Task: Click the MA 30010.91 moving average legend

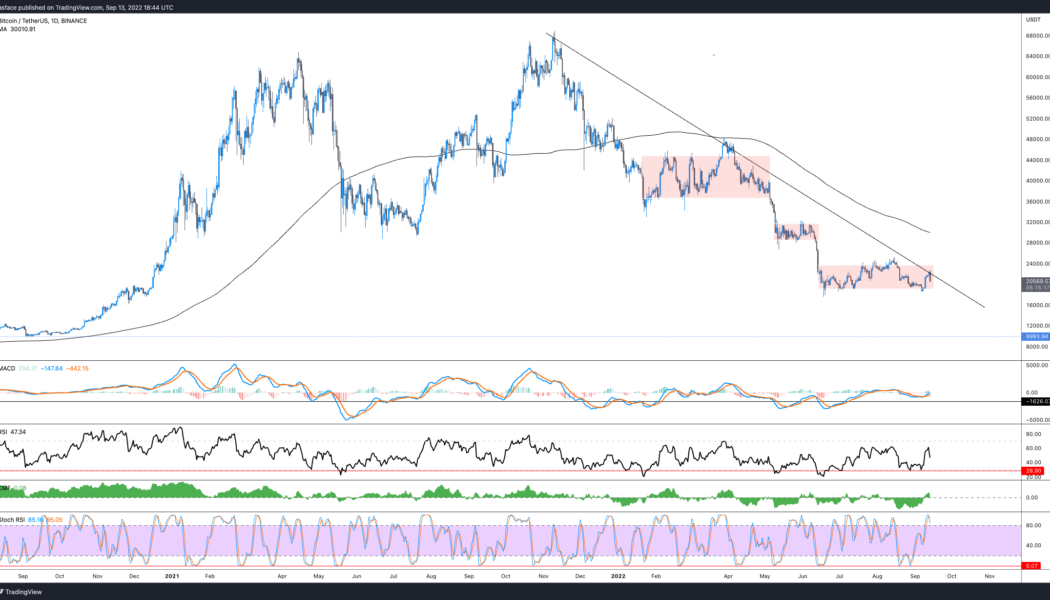Action: pos(20,29)
